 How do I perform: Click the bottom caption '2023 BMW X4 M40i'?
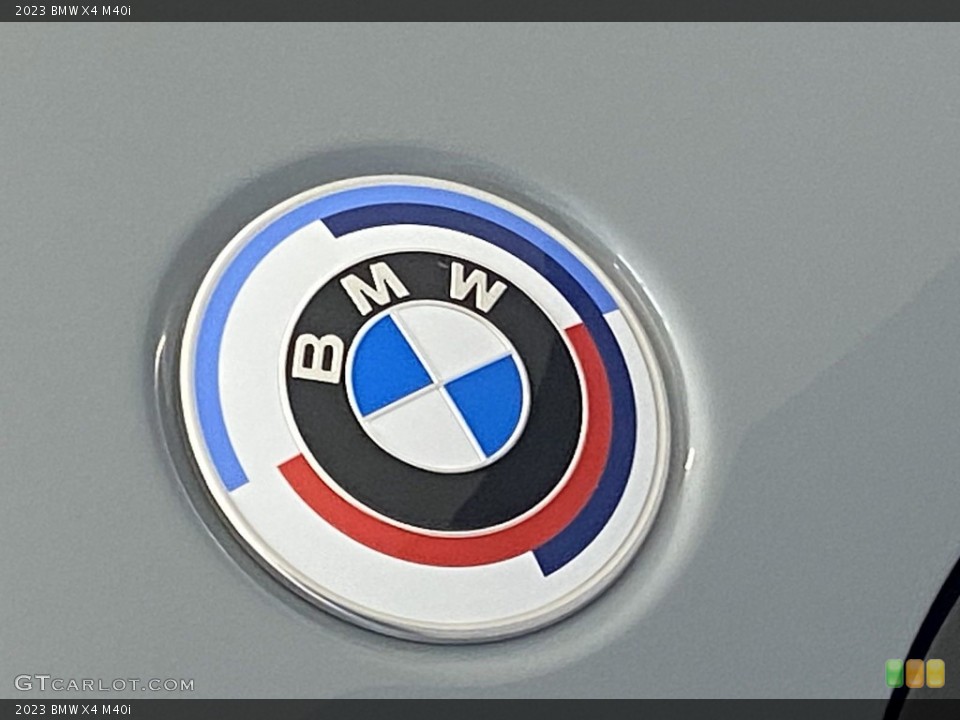[x=73, y=710]
